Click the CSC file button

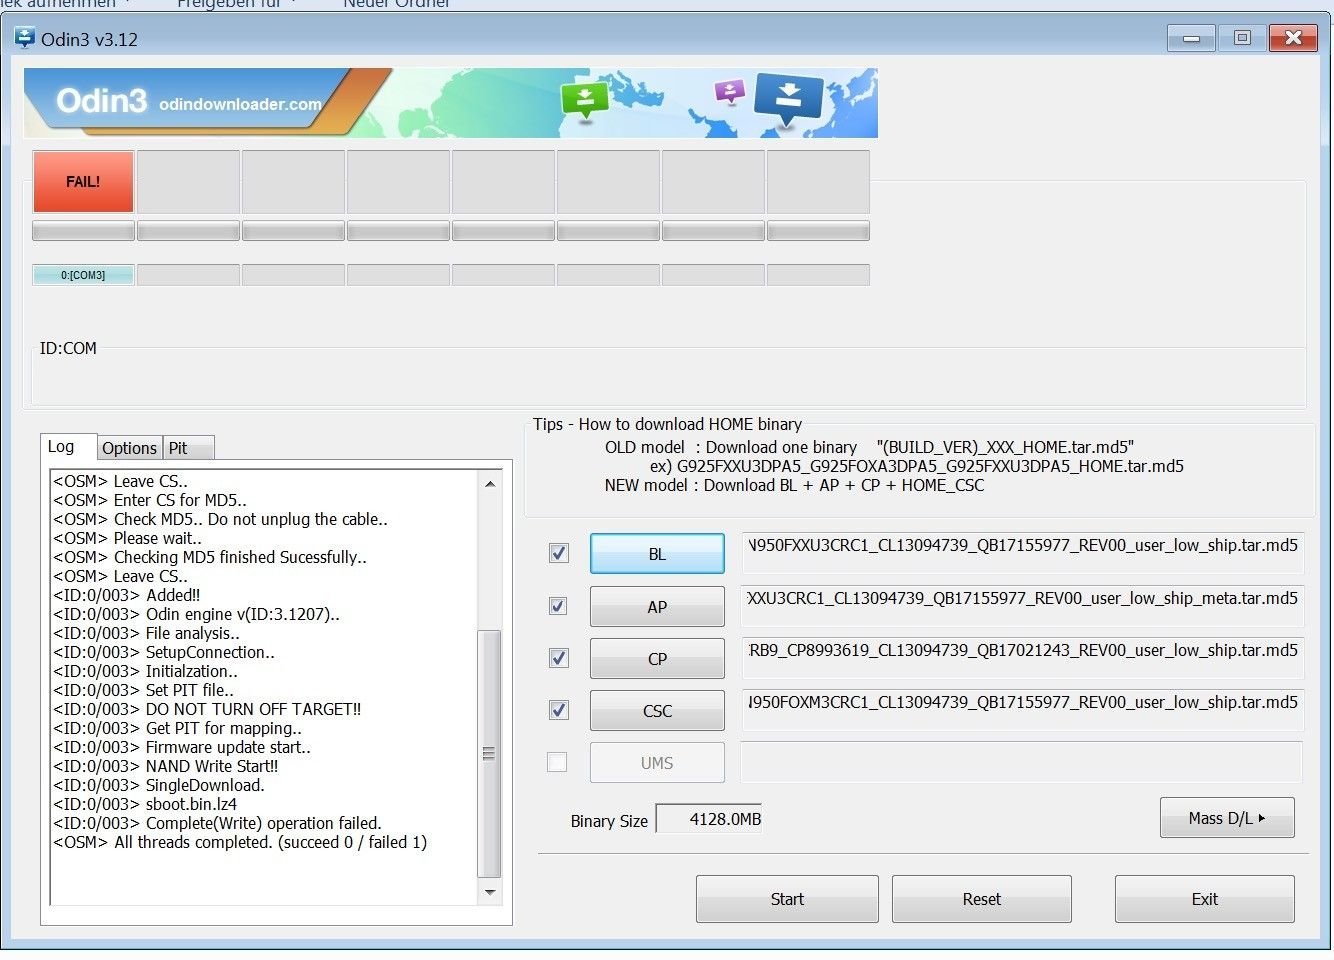pos(657,711)
